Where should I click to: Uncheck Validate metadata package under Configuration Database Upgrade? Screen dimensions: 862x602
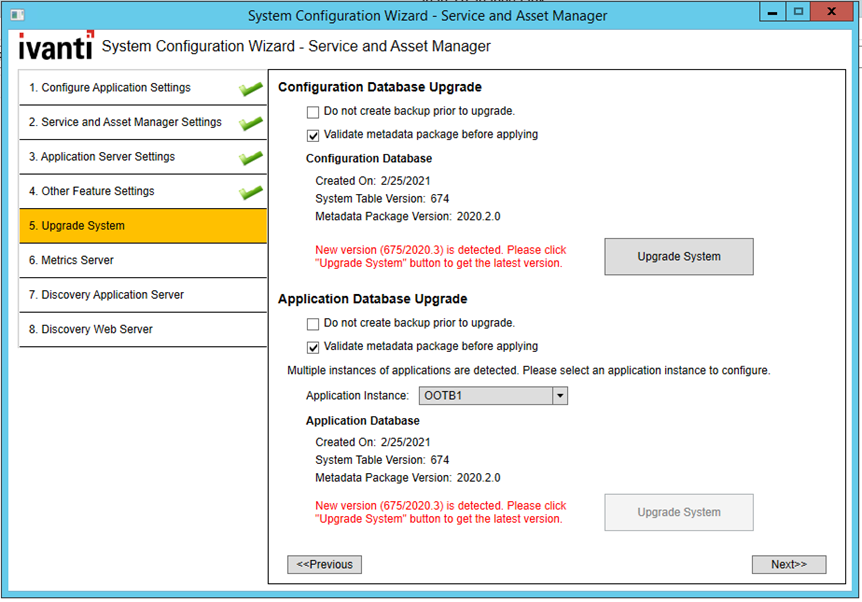coord(313,135)
